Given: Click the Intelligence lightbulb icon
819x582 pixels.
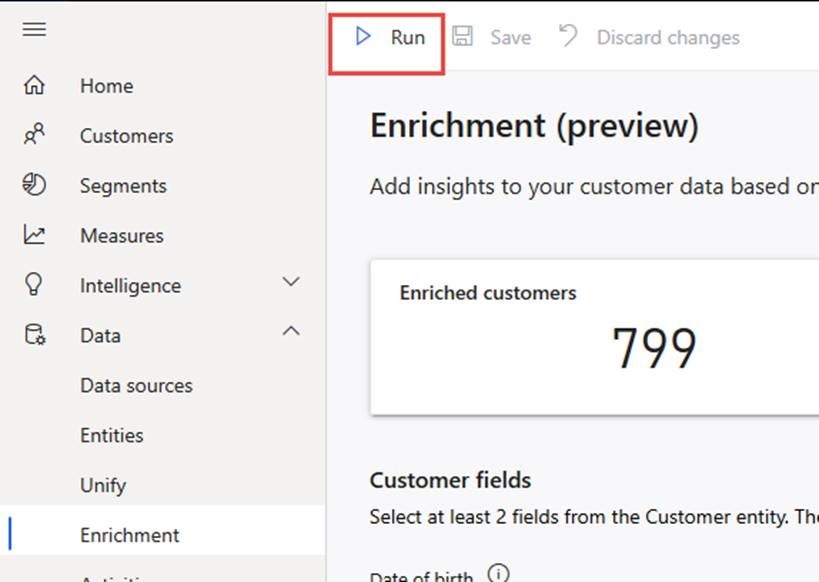Looking at the screenshot, I should [34, 285].
